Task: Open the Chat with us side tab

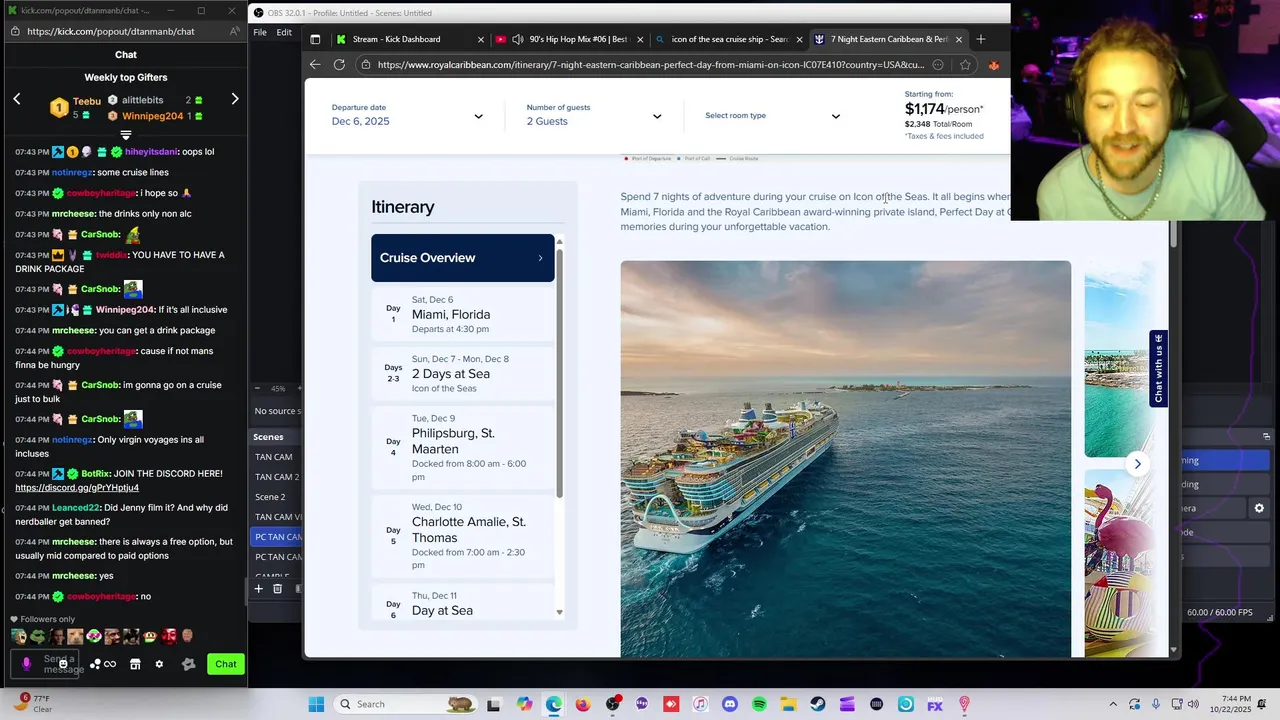Action: pos(1159,369)
